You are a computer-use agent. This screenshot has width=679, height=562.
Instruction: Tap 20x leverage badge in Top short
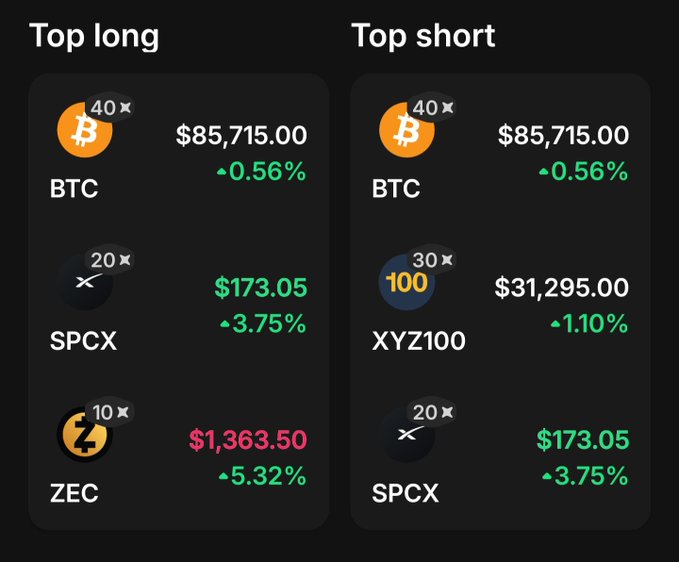tap(432, 412)
